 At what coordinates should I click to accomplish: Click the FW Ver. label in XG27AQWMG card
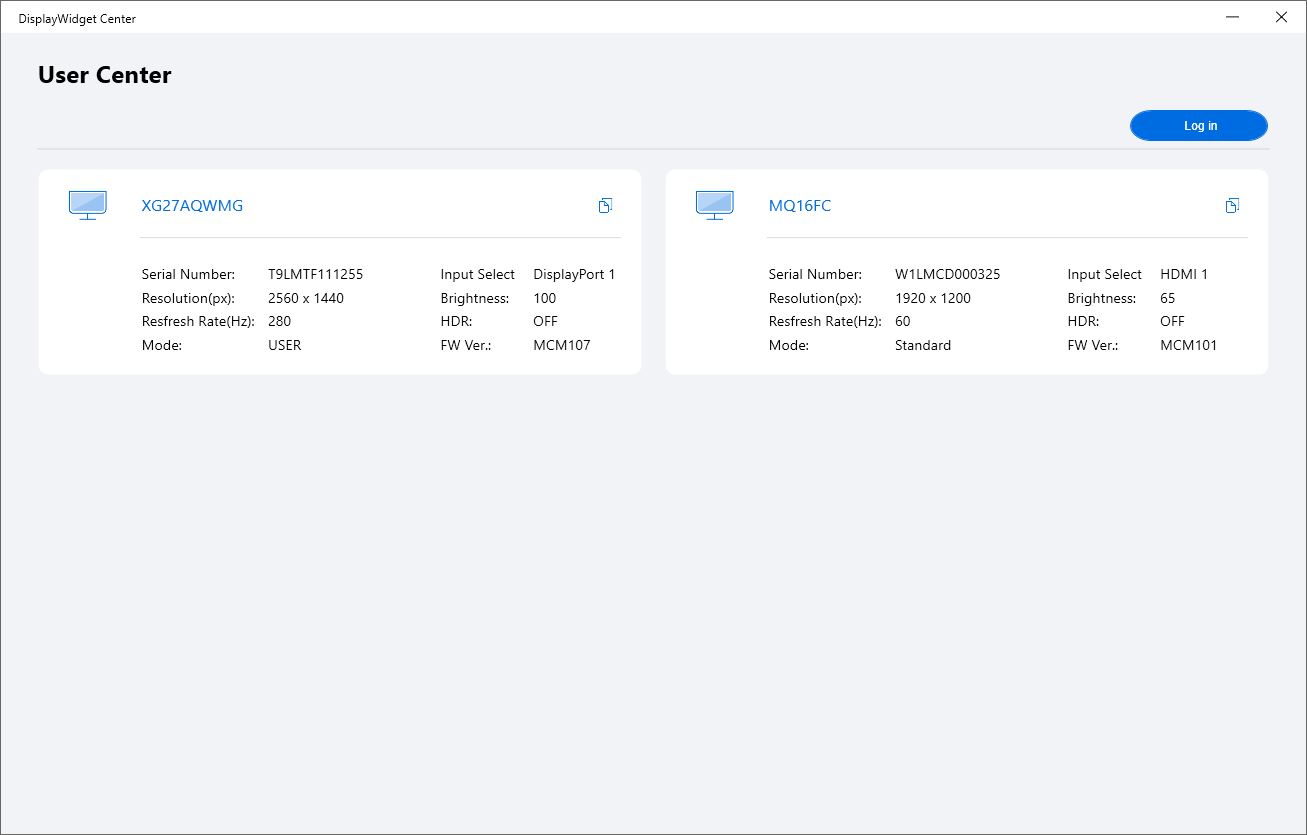[x=466, y=345]
